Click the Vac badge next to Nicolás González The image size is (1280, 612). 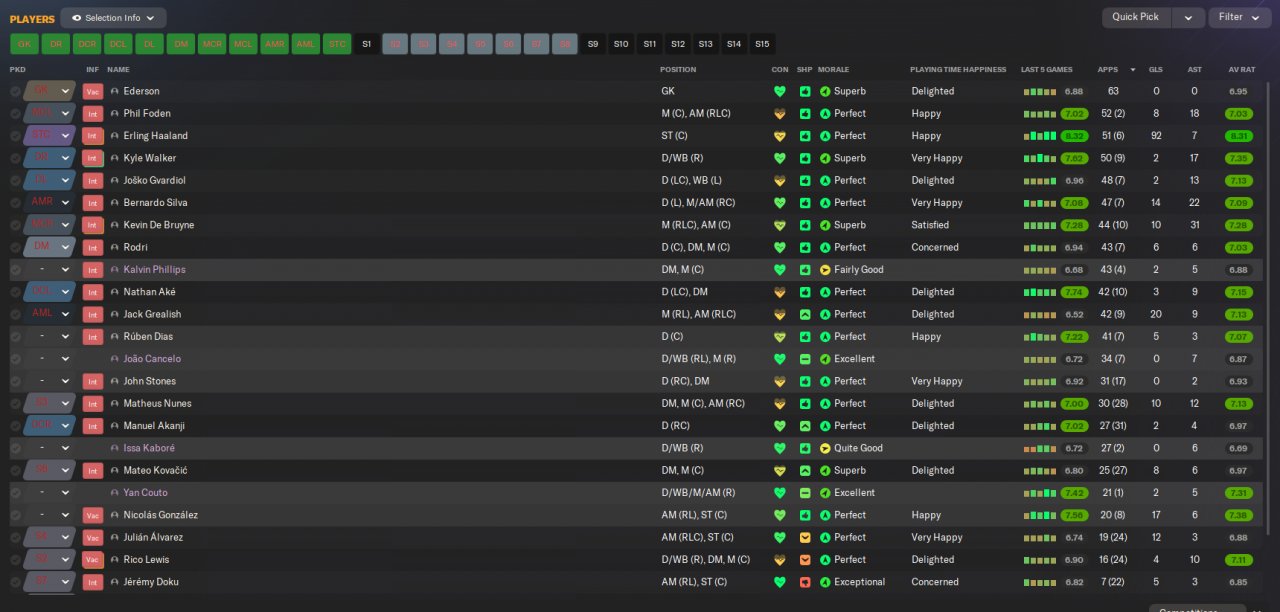tap(93, 515)
